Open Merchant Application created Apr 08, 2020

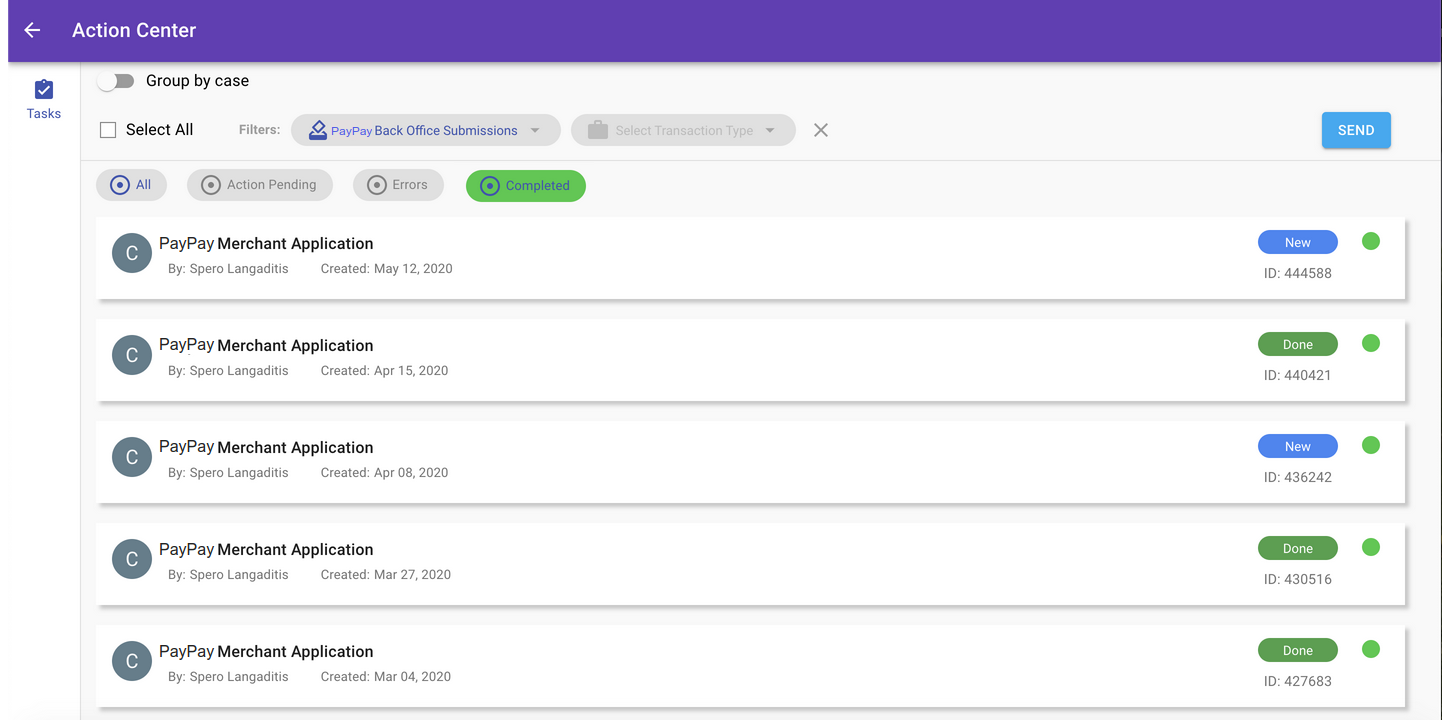(751, 462)
